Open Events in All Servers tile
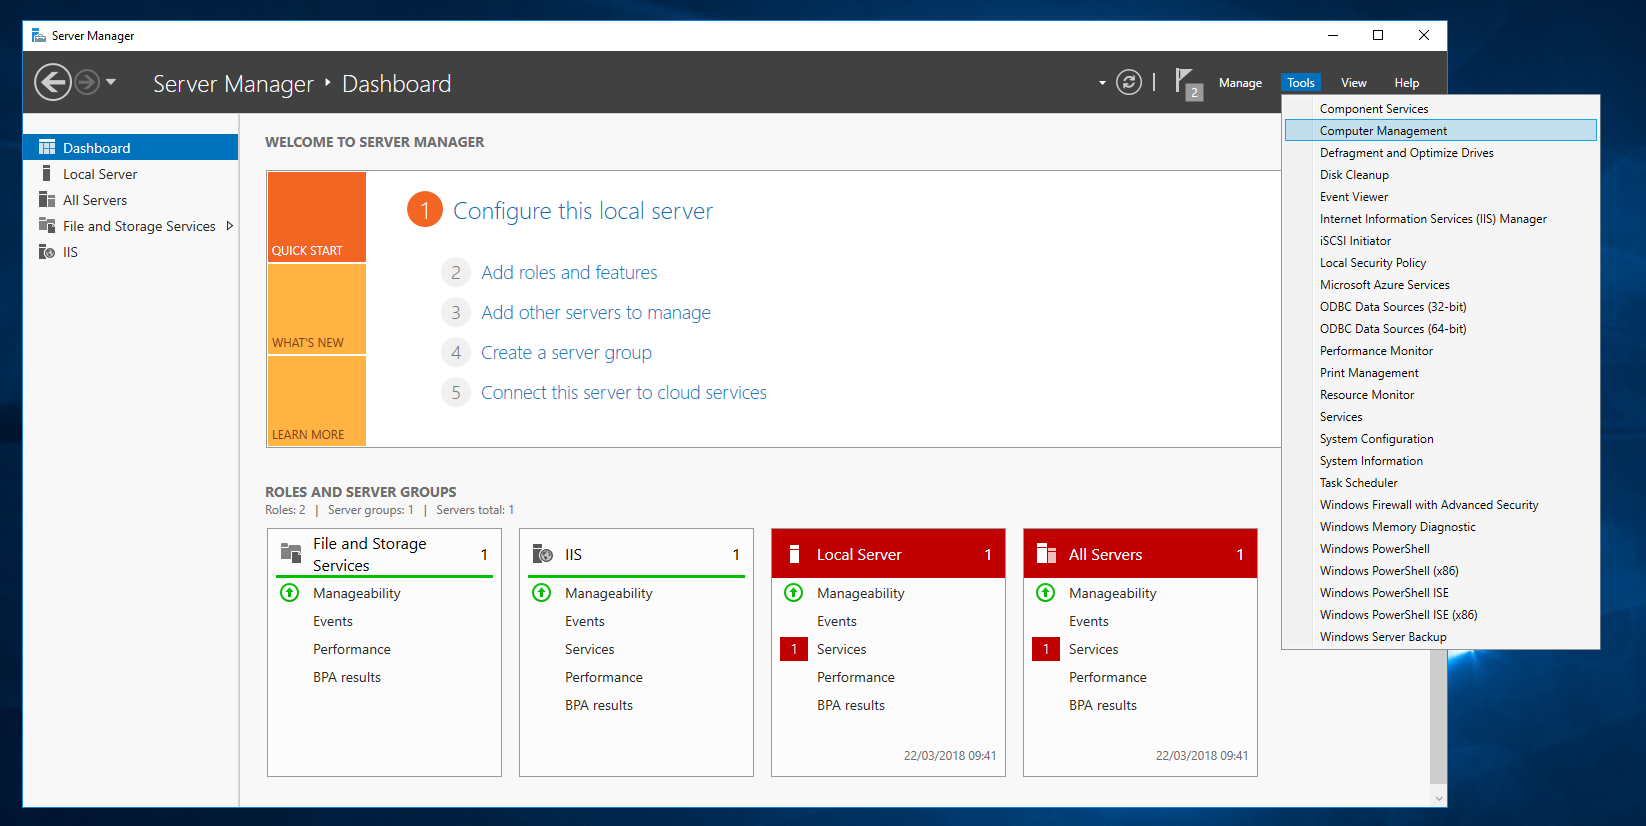Screen dimensions: 1646x826 [1089, 621]
